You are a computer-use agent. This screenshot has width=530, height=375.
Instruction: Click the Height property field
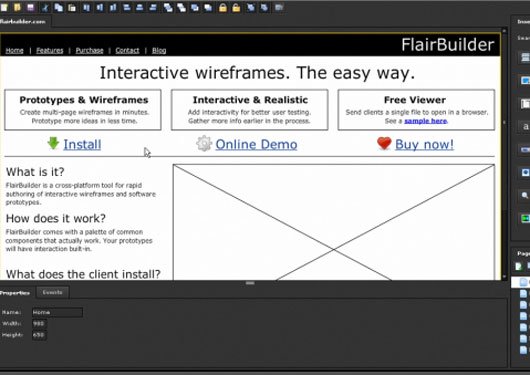(39, 335)
